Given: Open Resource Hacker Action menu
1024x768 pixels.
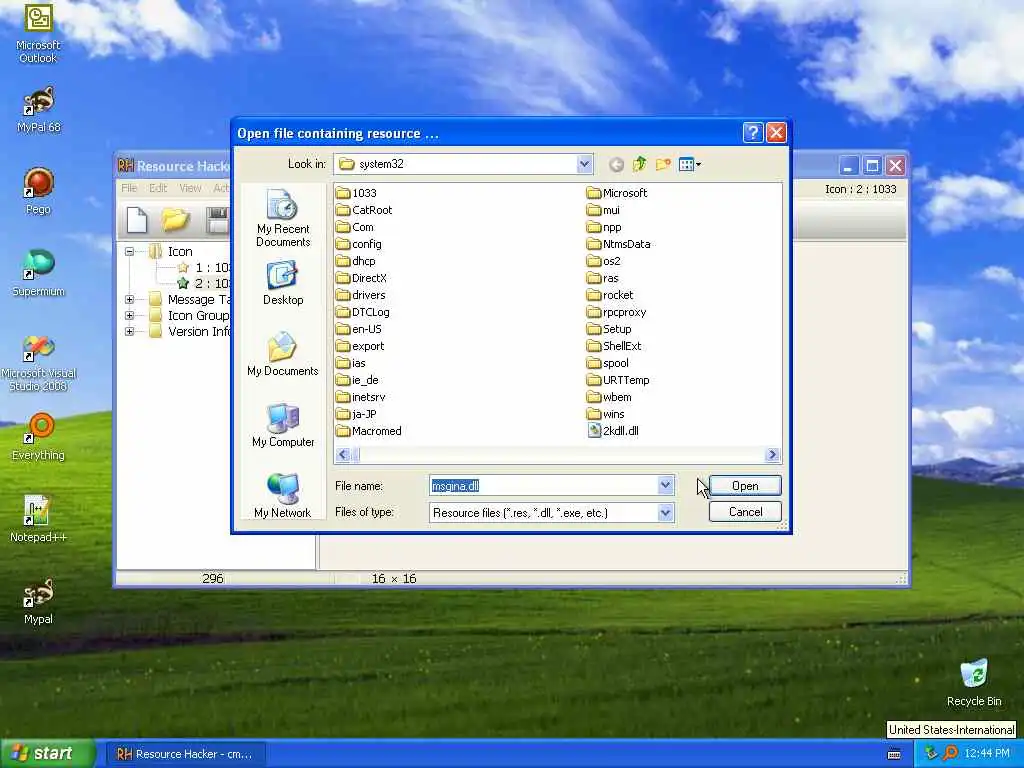Looking at the screenshot, I should pos(221,188).
